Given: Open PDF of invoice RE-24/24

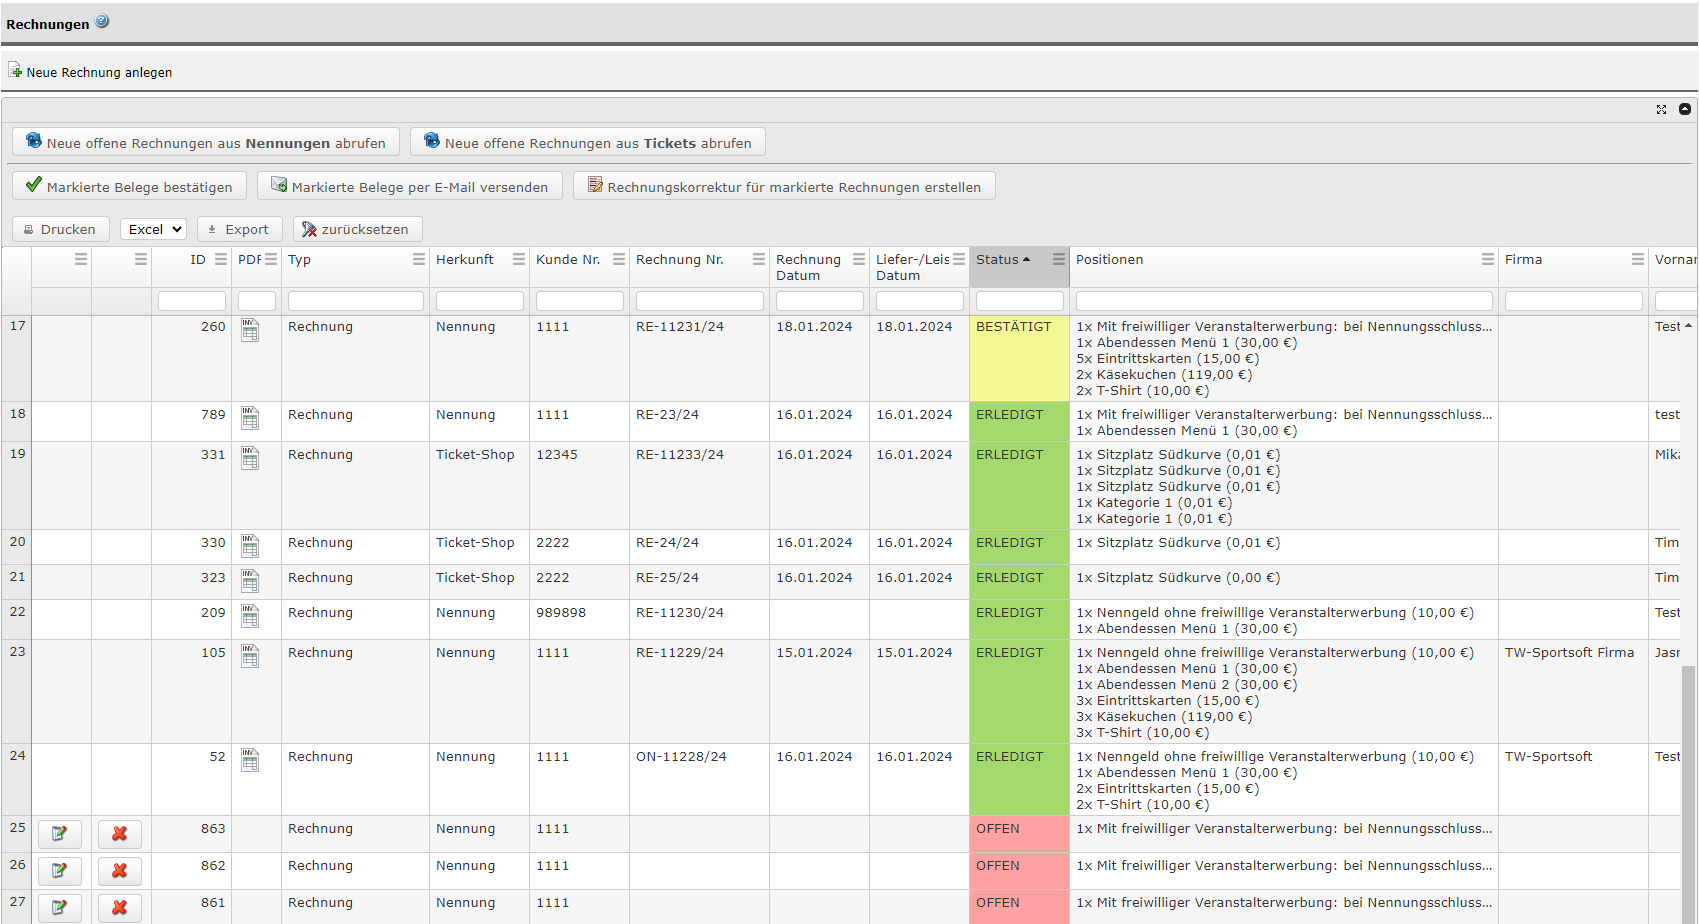Looking at the screenshot, I should point(250,546).
